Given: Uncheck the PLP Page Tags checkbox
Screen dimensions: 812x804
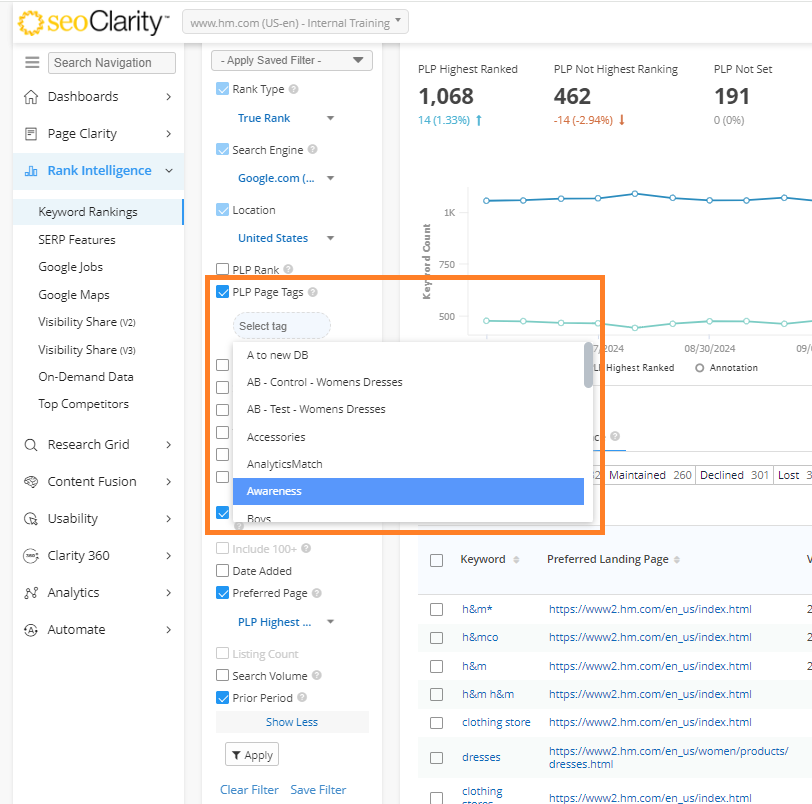Looking at the screenshot, I should (x=223, y=293).
